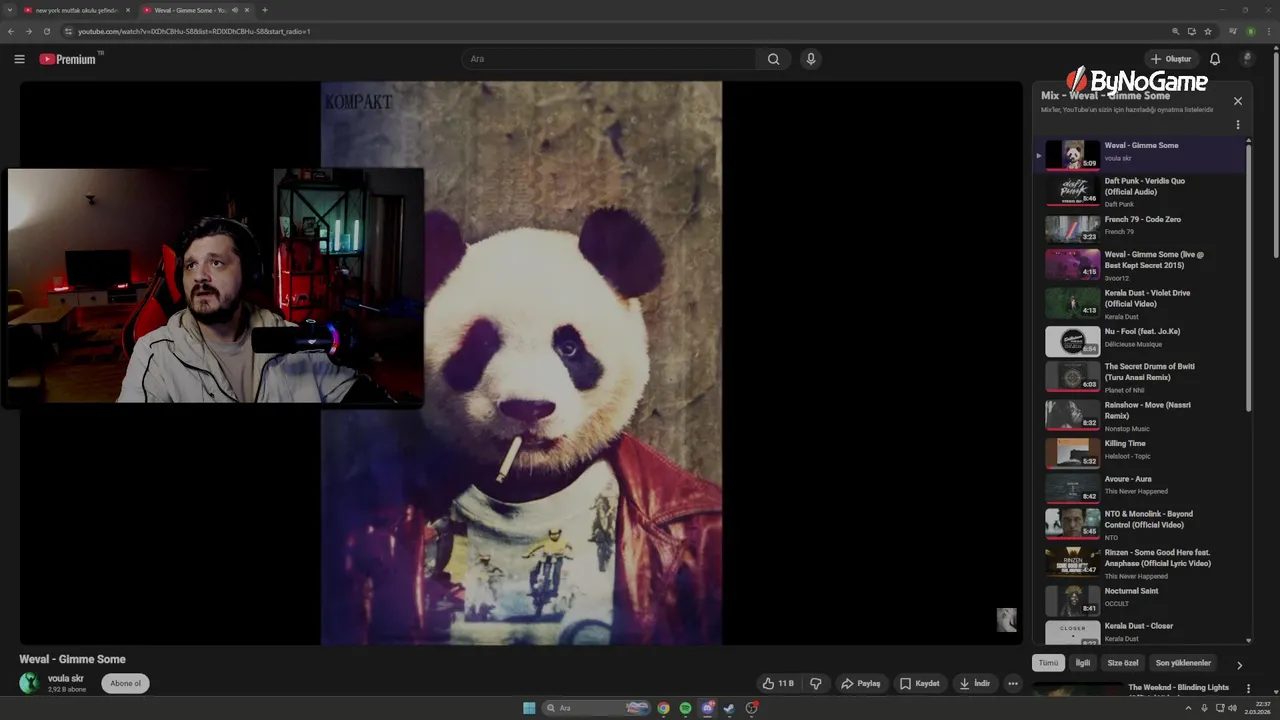Open the YouTube hamburger guide menu
This screenshot has height=720, width=1280.
[19, 59]
